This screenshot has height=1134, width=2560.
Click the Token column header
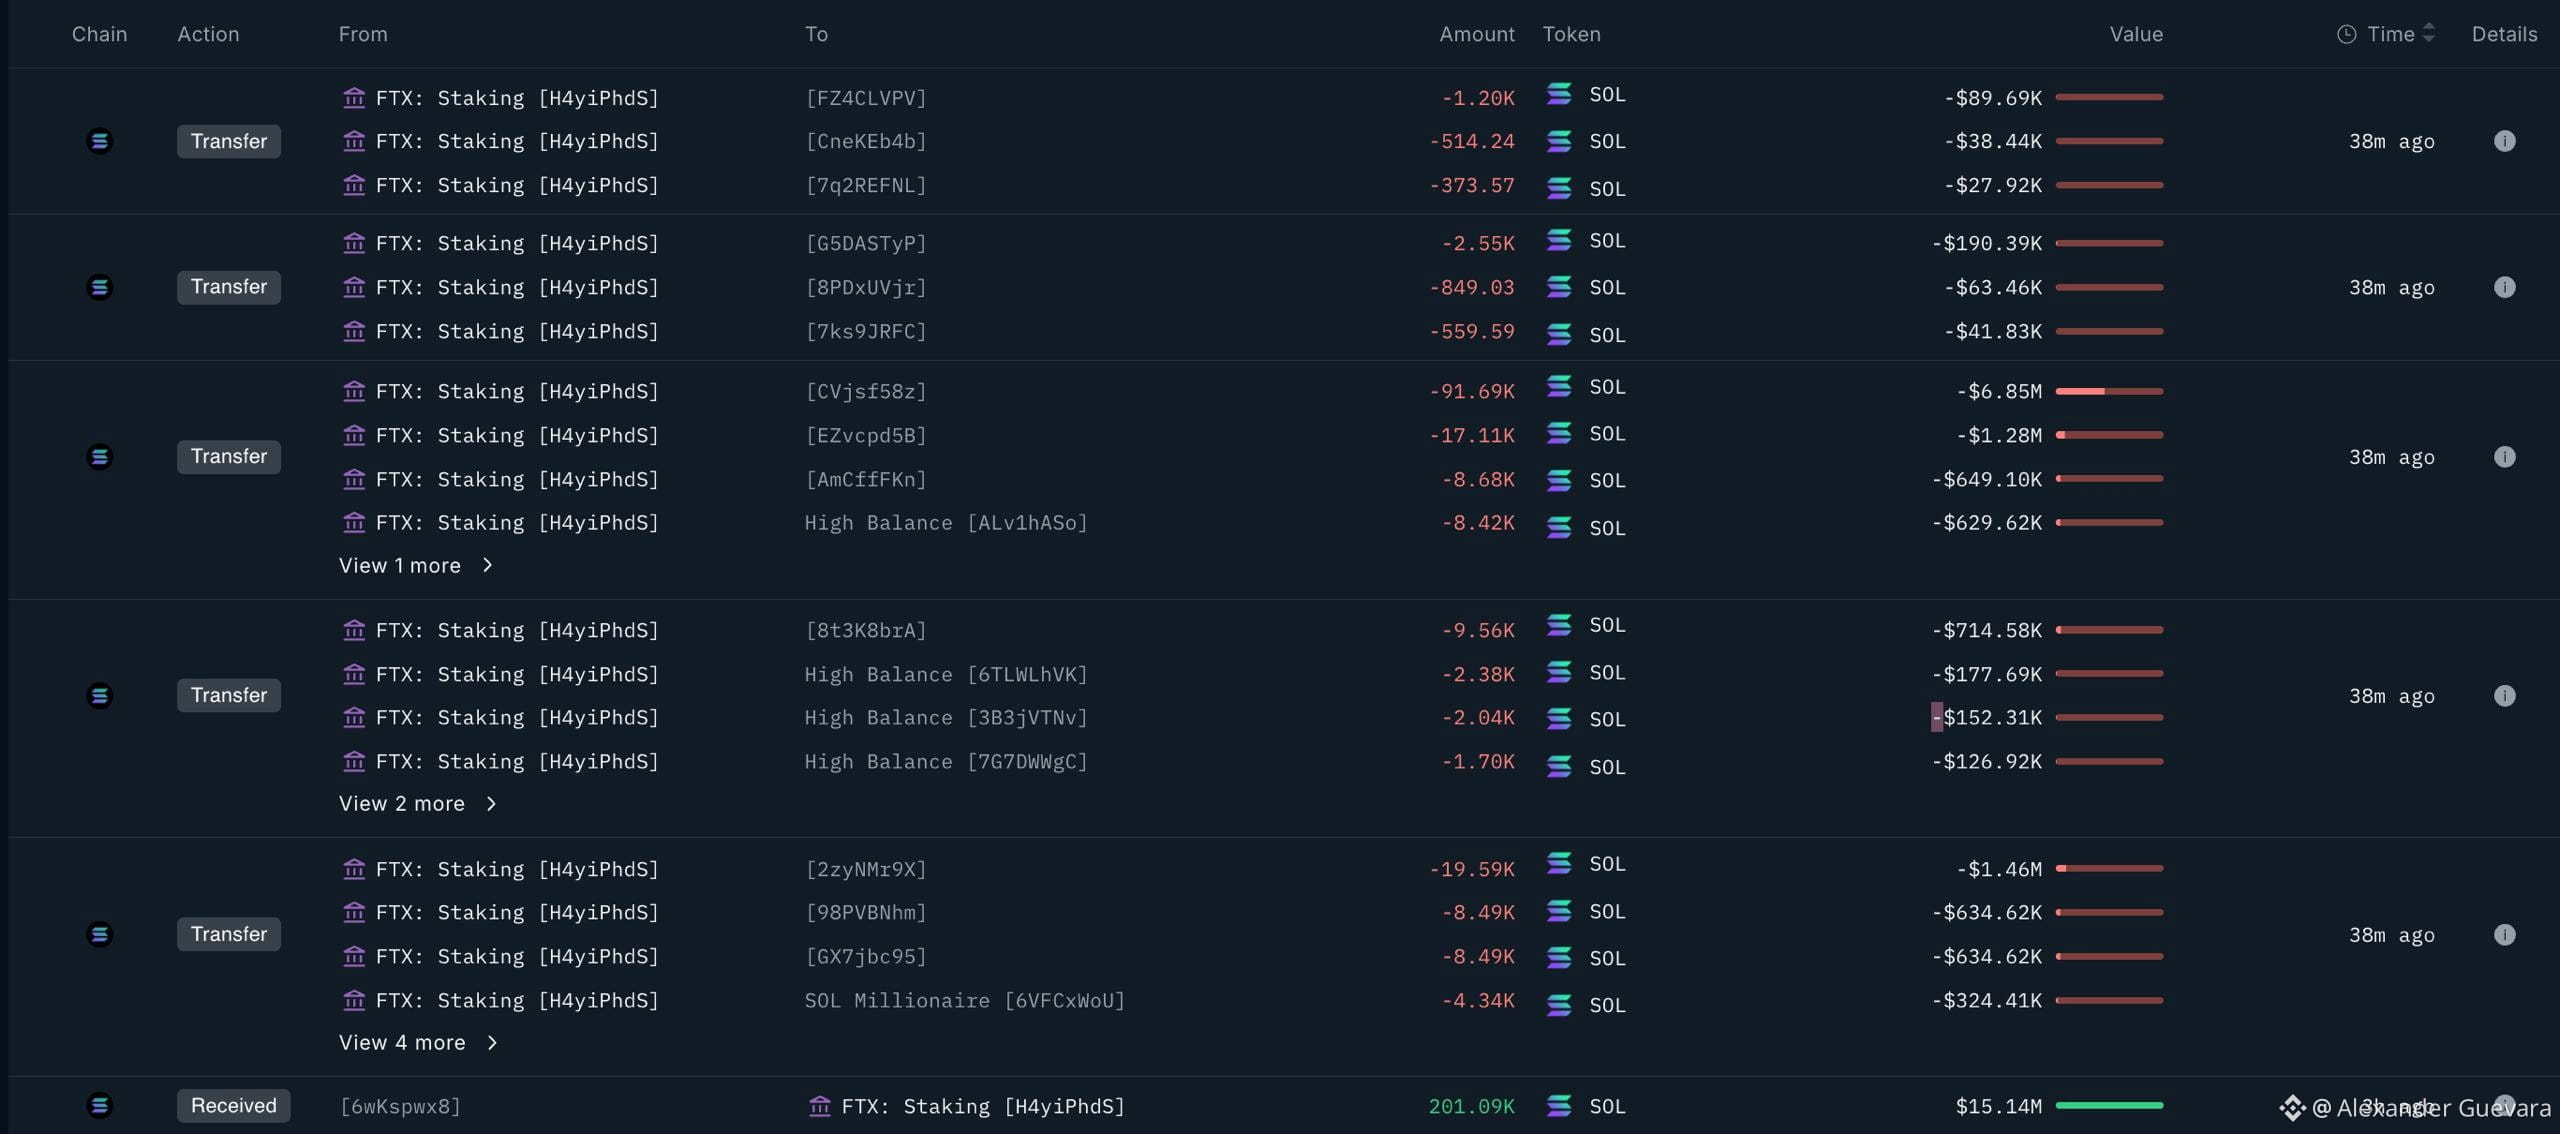[1571, 34]
